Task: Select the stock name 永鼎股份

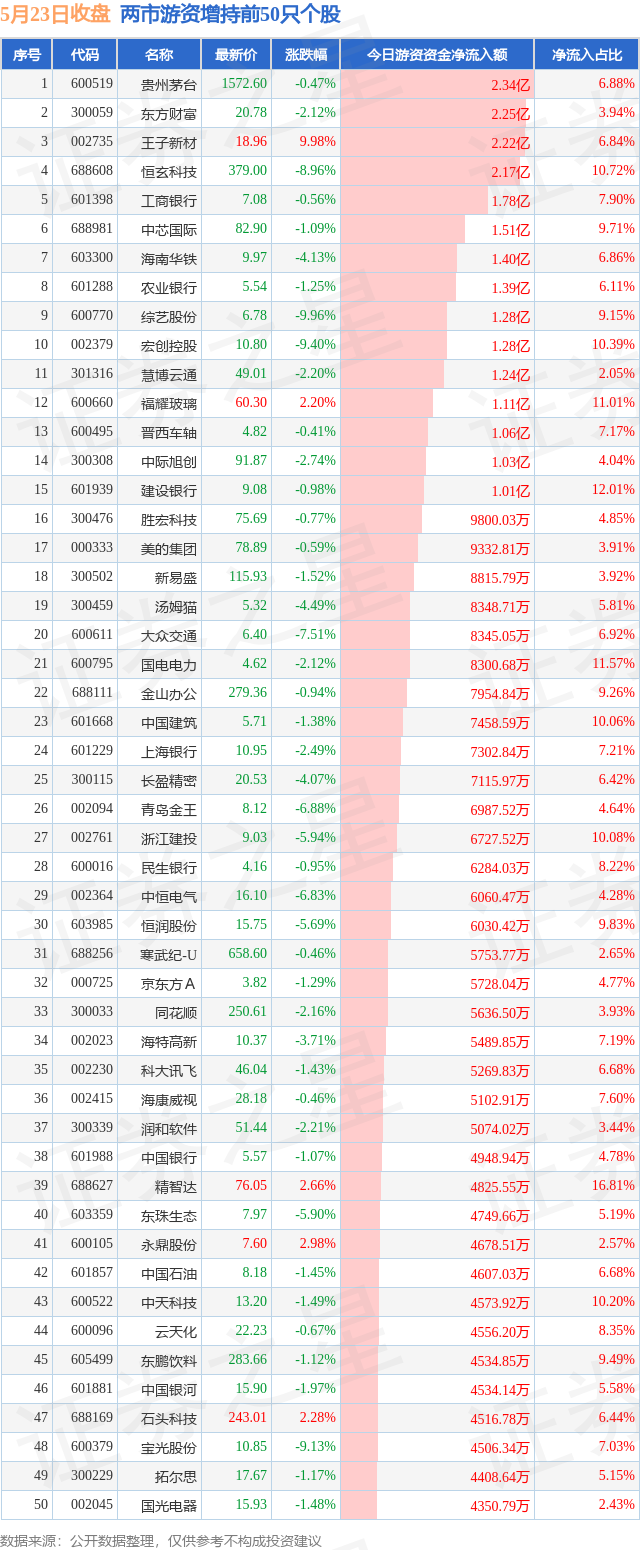Action: coord(169,1244)
